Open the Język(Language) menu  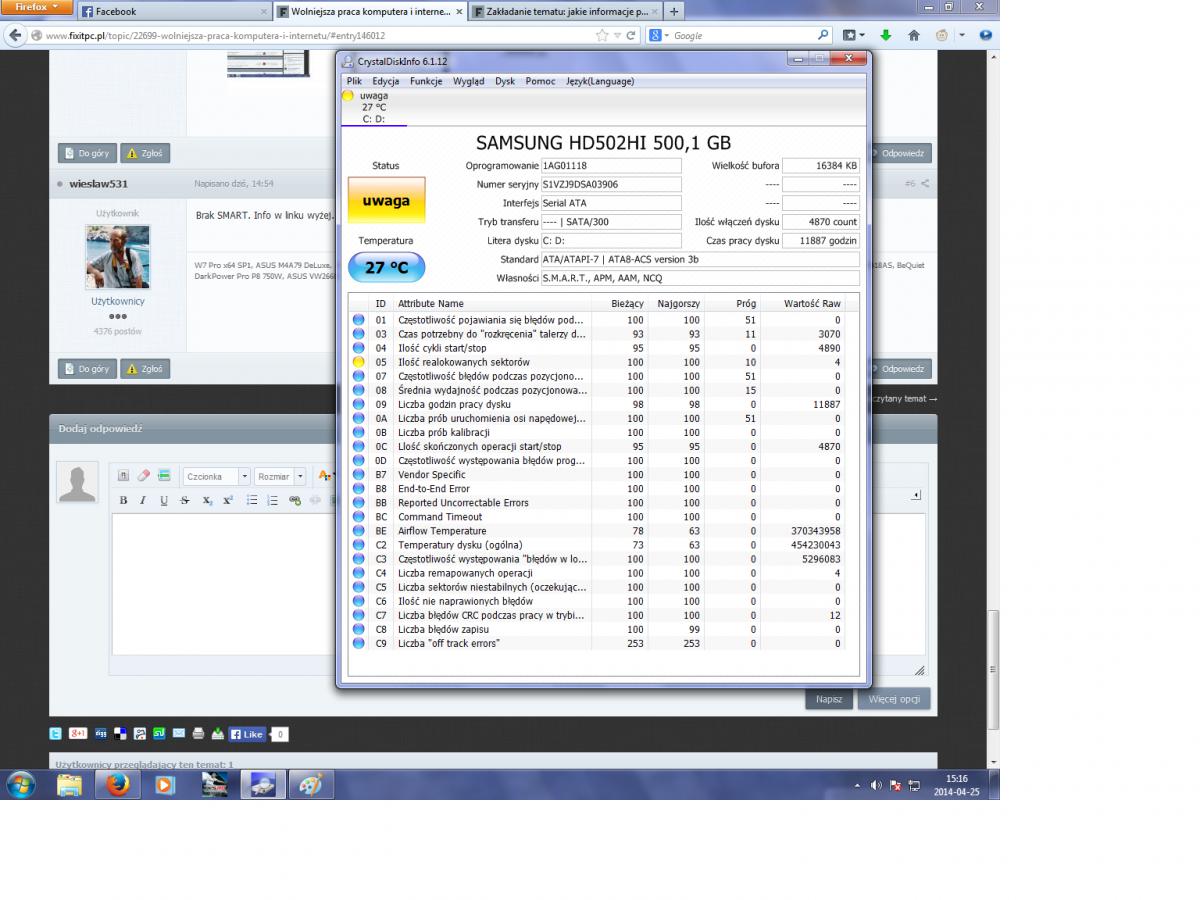tap(600, 81)
